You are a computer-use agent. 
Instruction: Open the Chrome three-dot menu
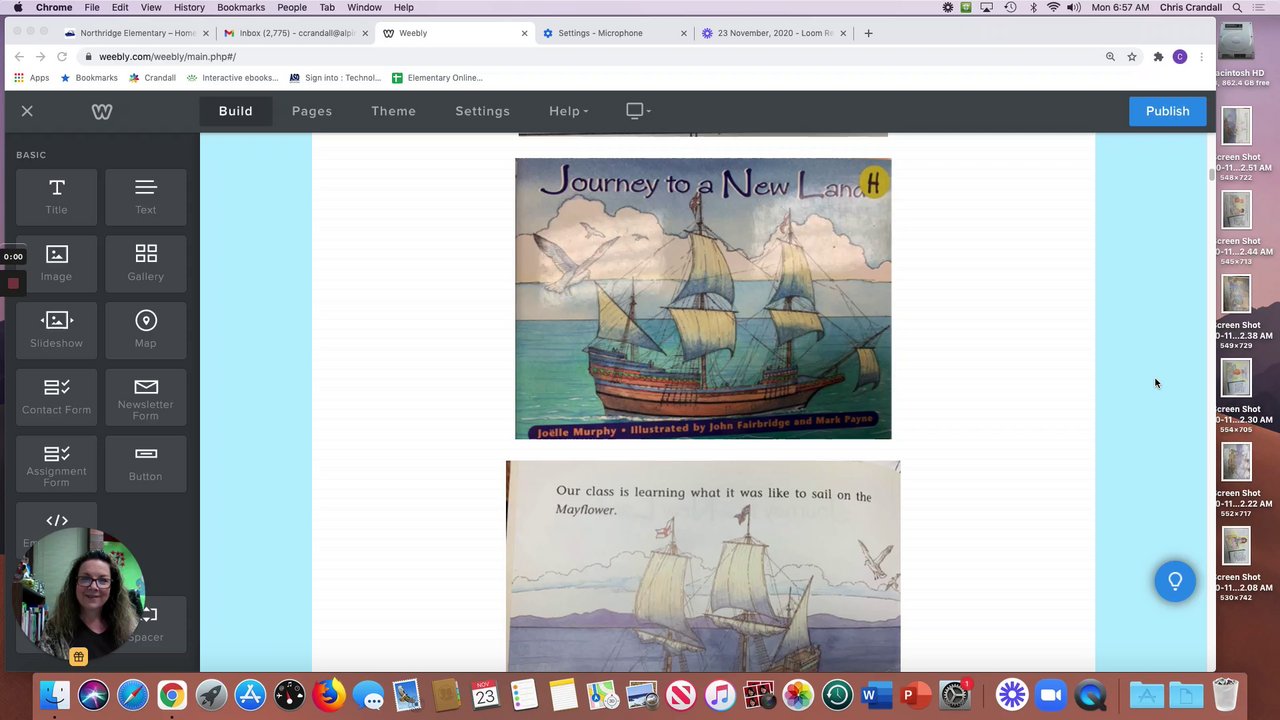(1201, 57)
